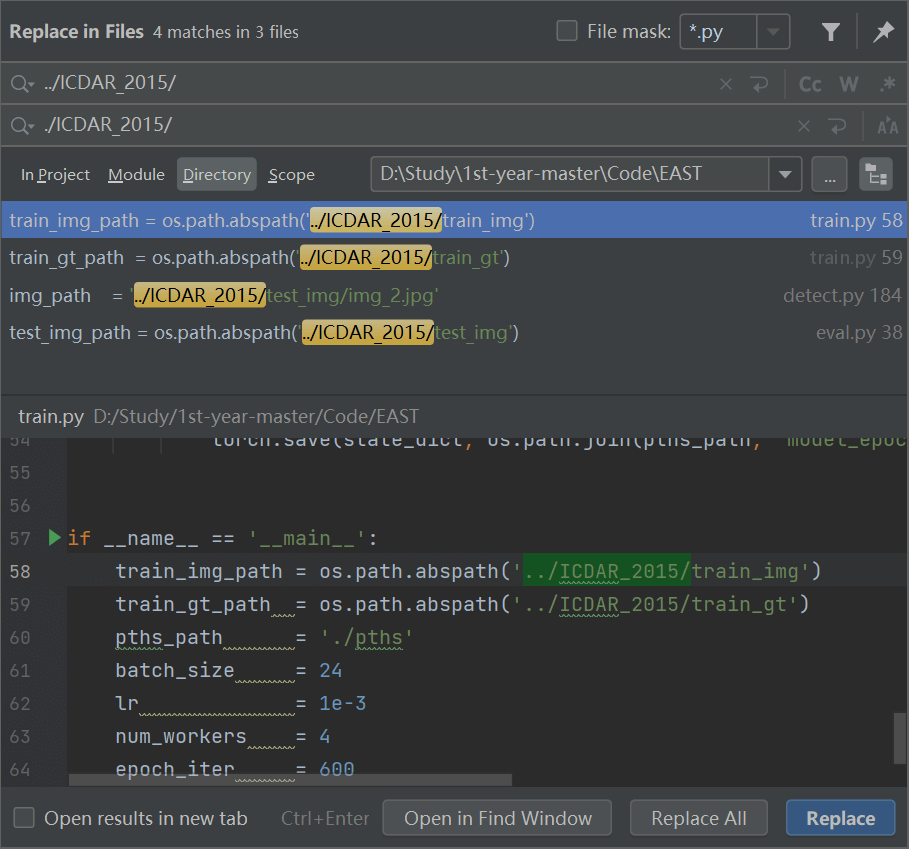This screenshot has width=909, height=849.
Task: Toggle the search recursively tree icon
Action: (x=875, y=174)
